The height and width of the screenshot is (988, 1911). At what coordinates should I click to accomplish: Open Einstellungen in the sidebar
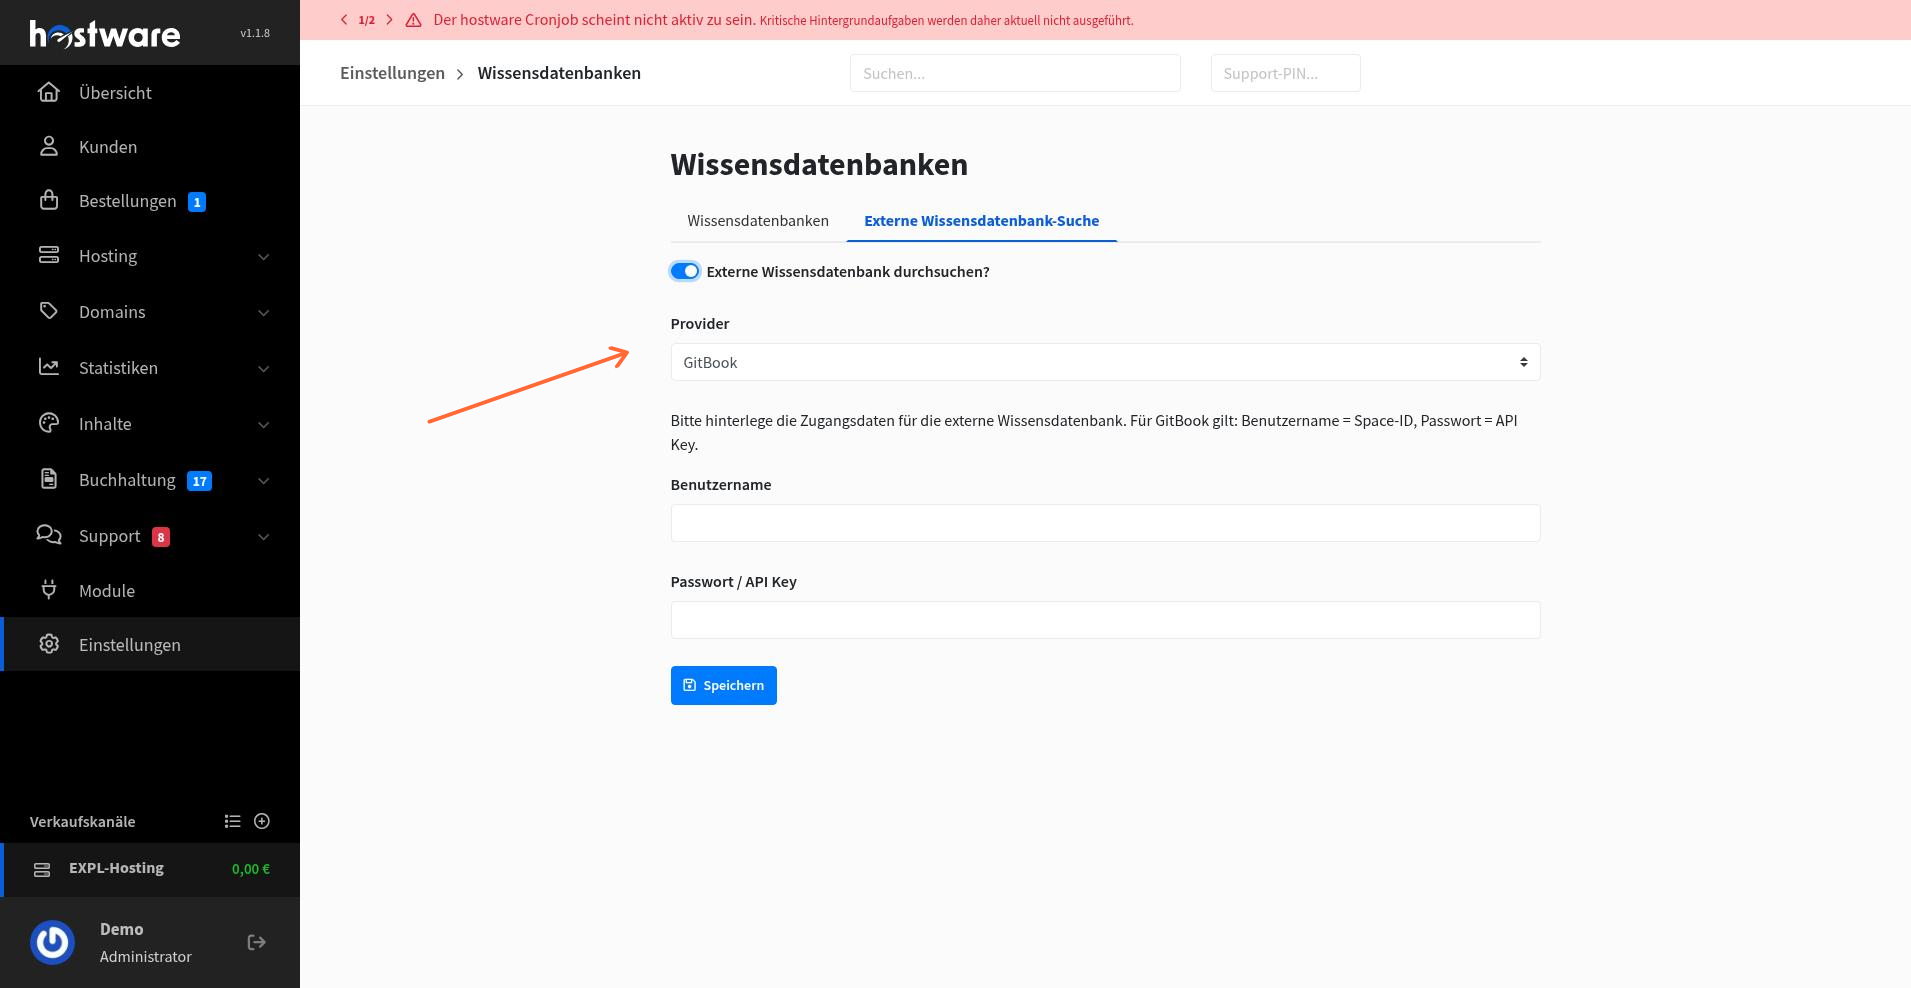click(x=150, y=644)
